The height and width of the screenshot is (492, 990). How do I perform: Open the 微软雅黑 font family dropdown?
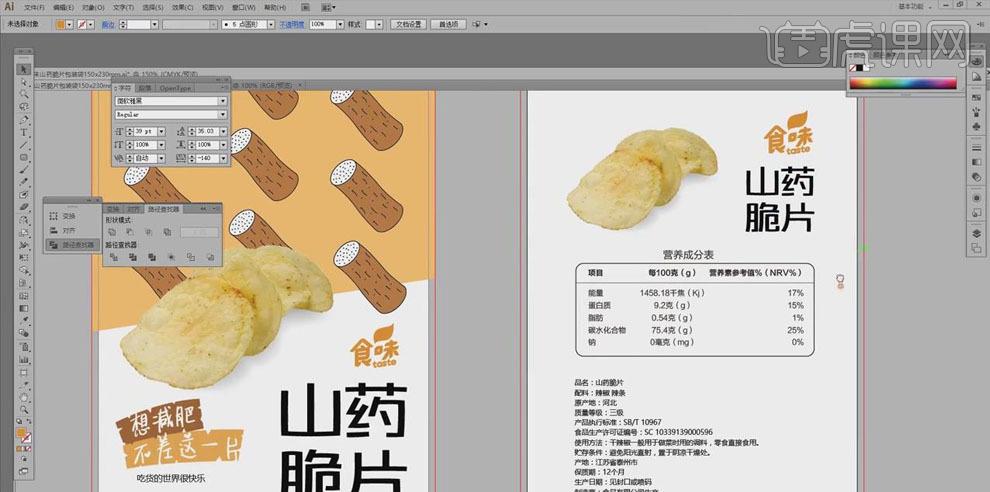tap(222, 101)
